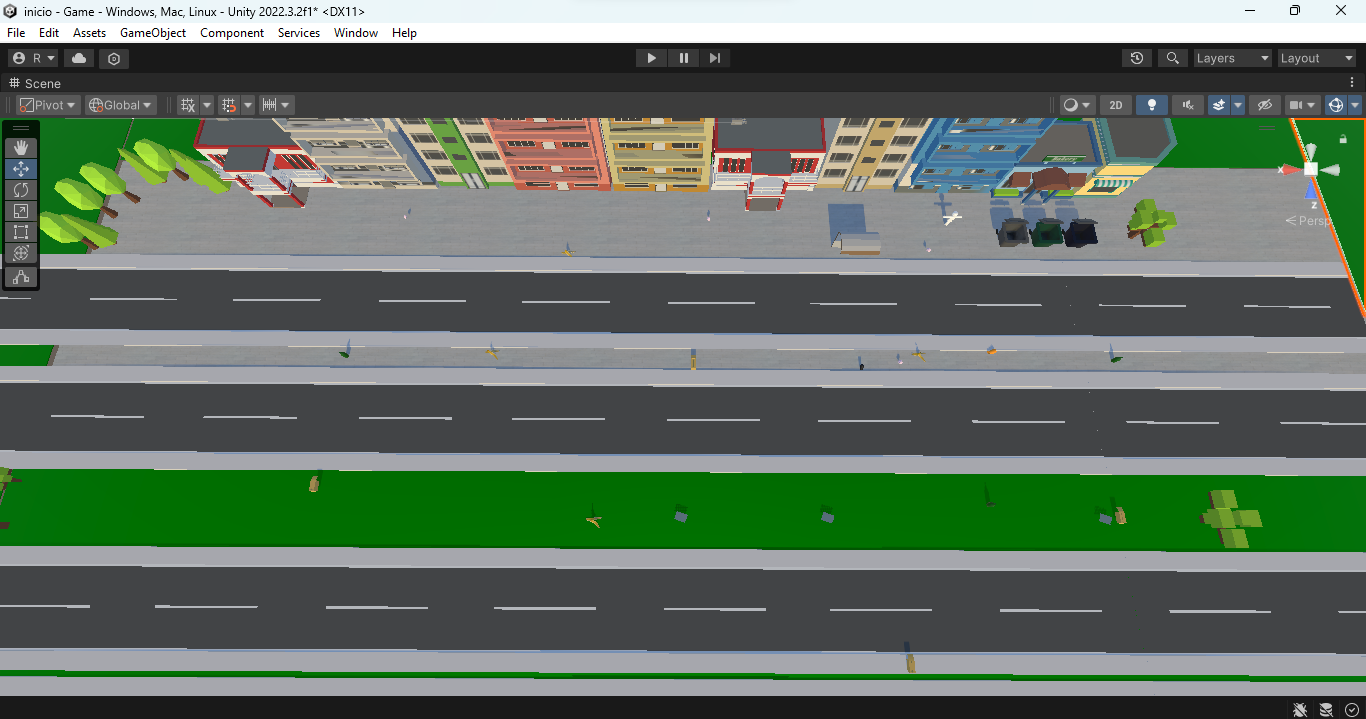Select the combined Transform tool
The image size is (1366, 719).
[21, 253]
